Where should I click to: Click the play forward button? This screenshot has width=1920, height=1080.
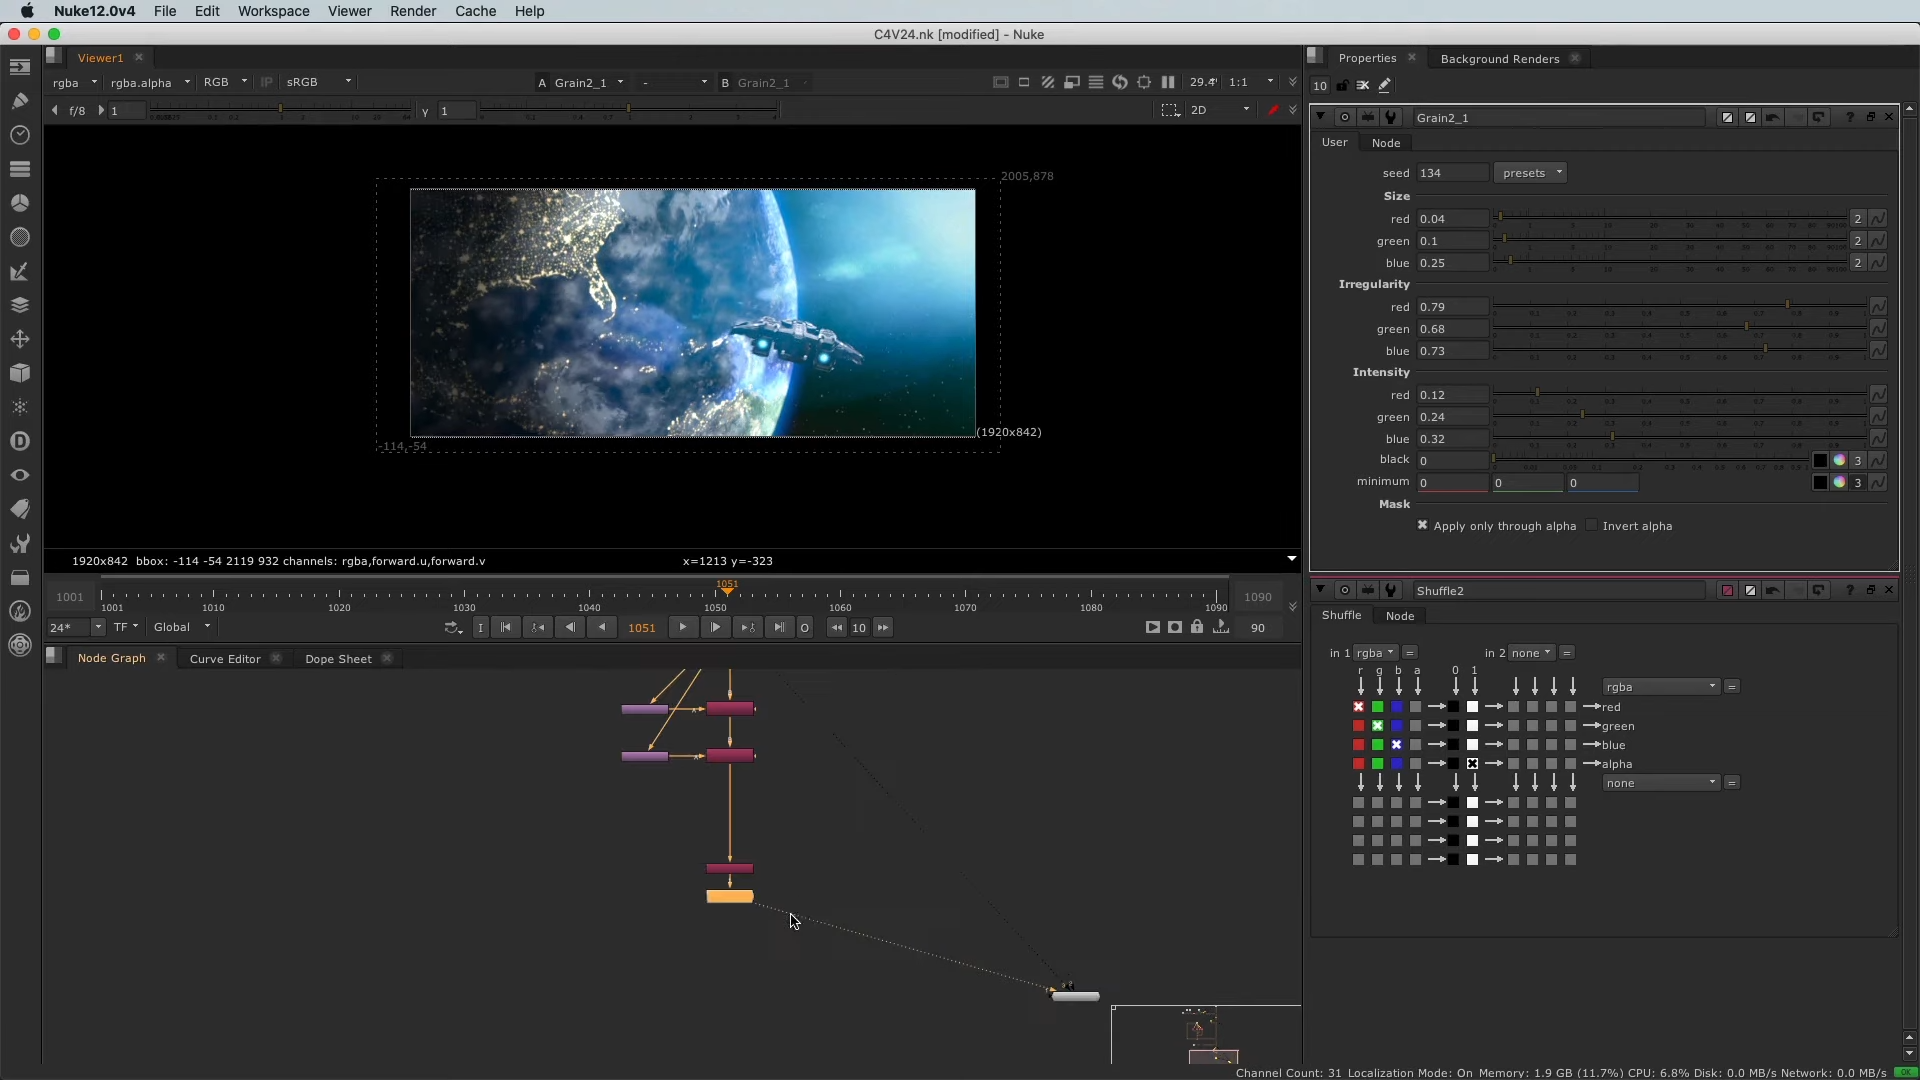click(x=683, y=627)
